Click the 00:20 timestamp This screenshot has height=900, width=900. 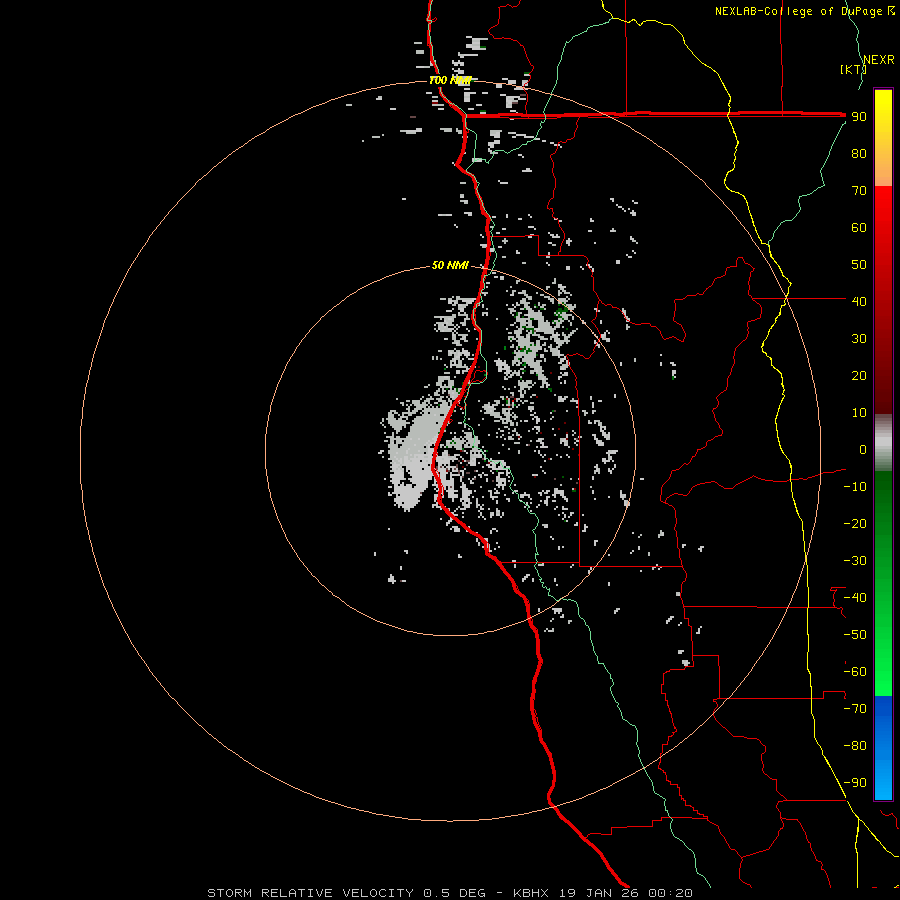[670, 893]
